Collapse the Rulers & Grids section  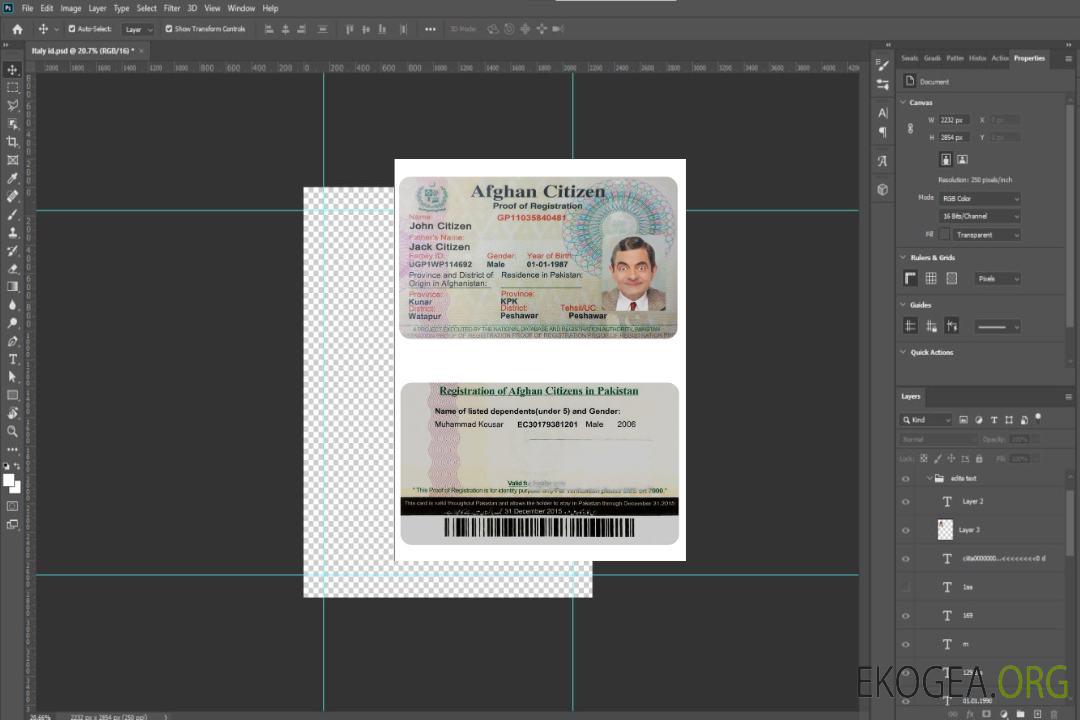point(904,258)
